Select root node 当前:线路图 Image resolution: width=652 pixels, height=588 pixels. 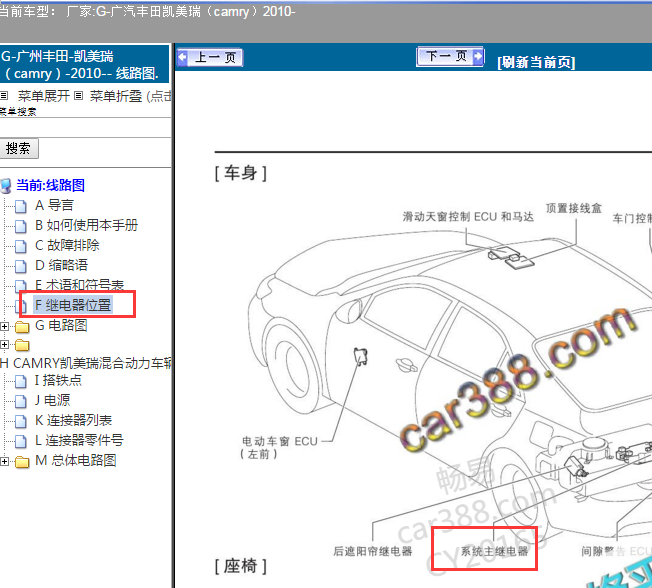click(x=50, y=185)
